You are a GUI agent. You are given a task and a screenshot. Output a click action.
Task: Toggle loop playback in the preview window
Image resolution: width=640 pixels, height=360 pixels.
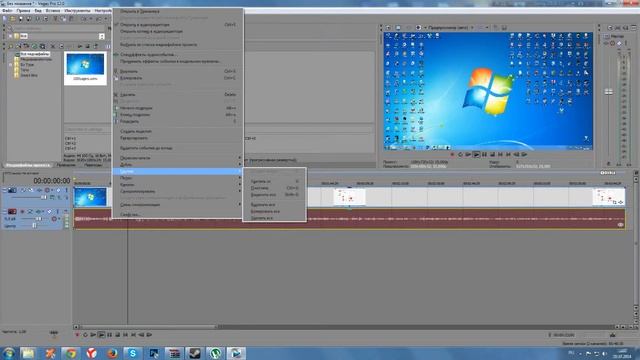tap(460, 155)
